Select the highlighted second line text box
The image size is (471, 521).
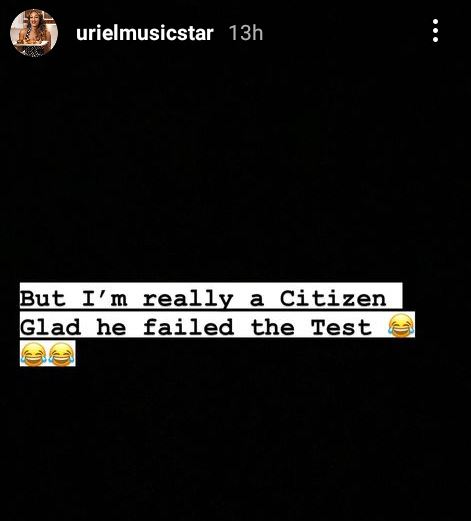pyautogui.click(x=217, y=324)
